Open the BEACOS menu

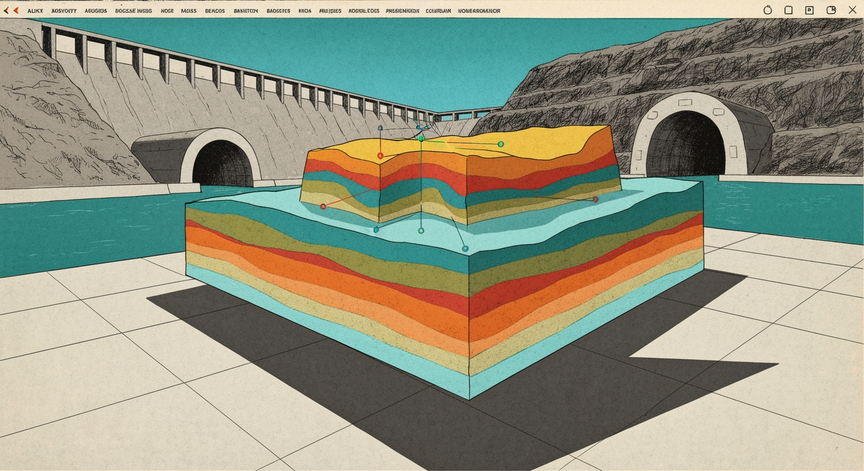215,10
